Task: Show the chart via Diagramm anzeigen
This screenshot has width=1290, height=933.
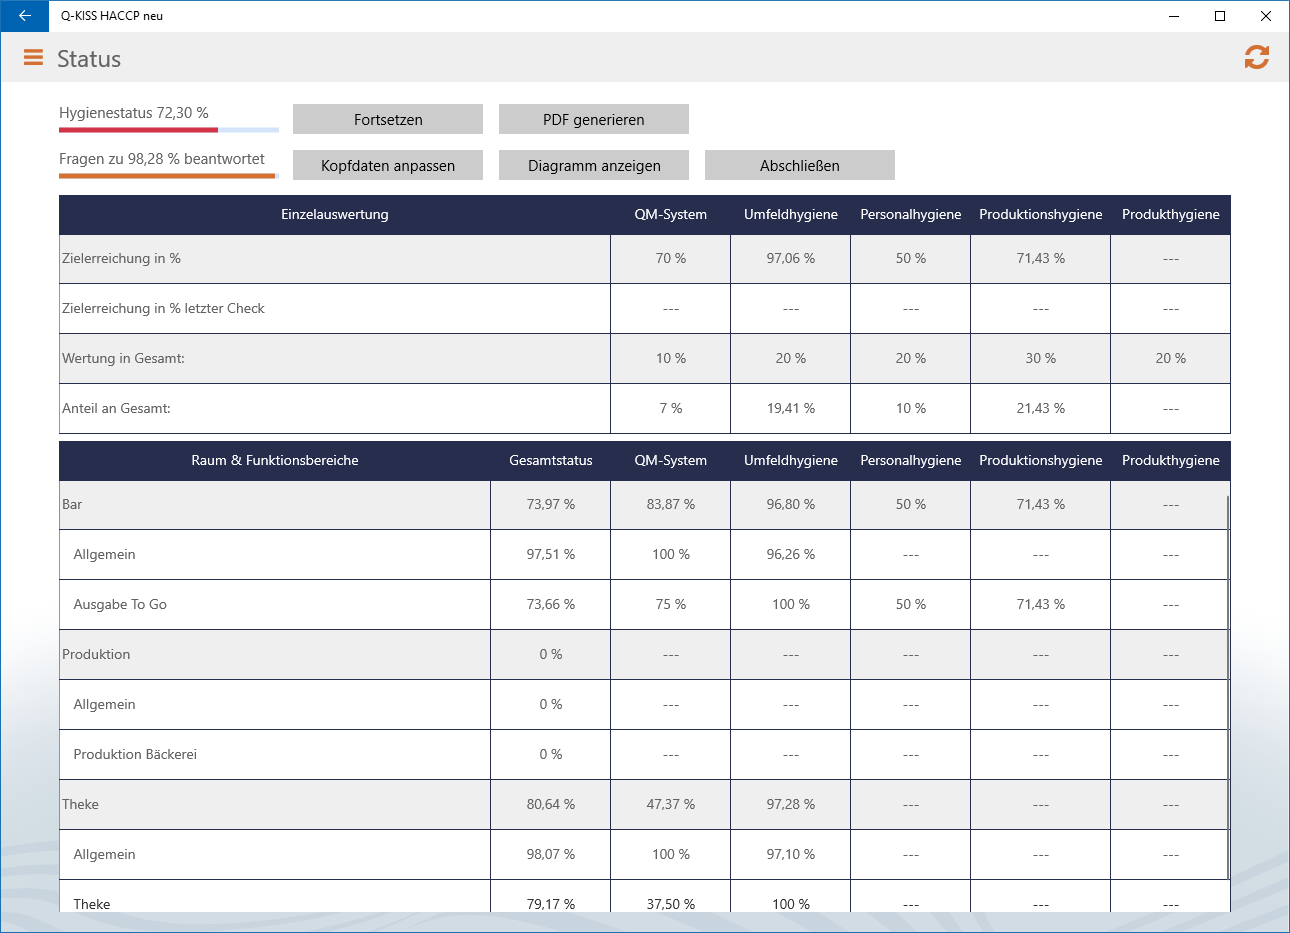Action: tap(594, 165)
